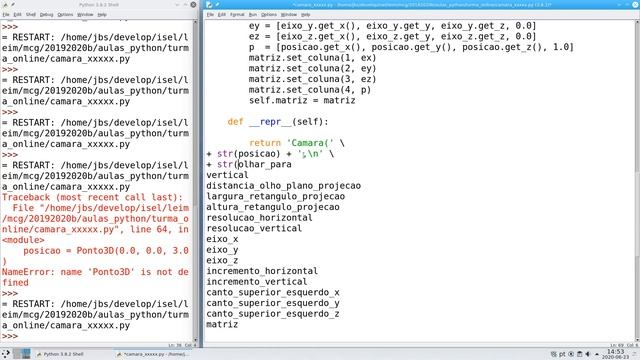Viewport: 640px width, 360px height.
Task: Click 'Traceback (most recent call last):' text
Action: 92,197
